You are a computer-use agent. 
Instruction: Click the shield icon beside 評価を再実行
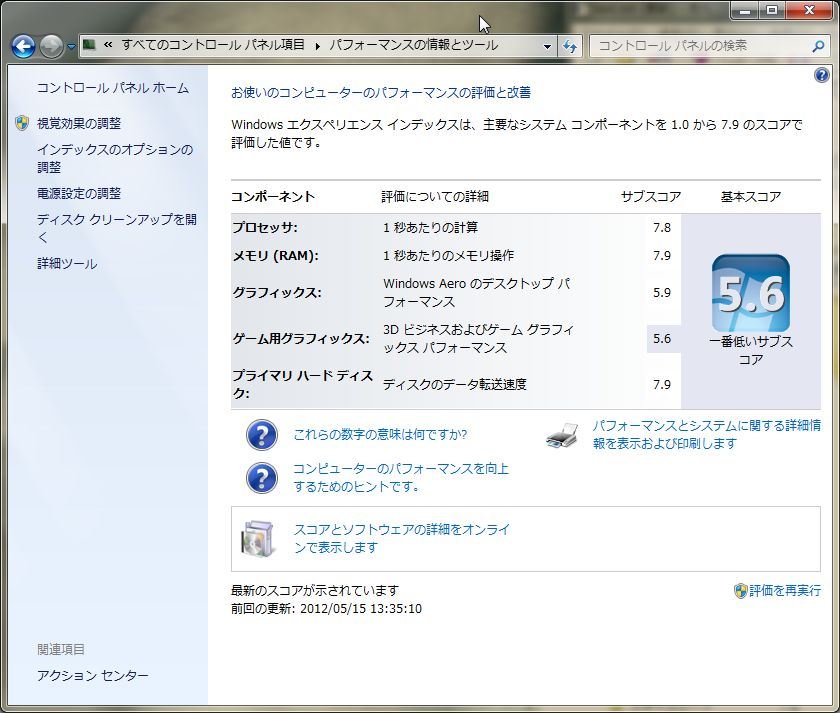740,591
